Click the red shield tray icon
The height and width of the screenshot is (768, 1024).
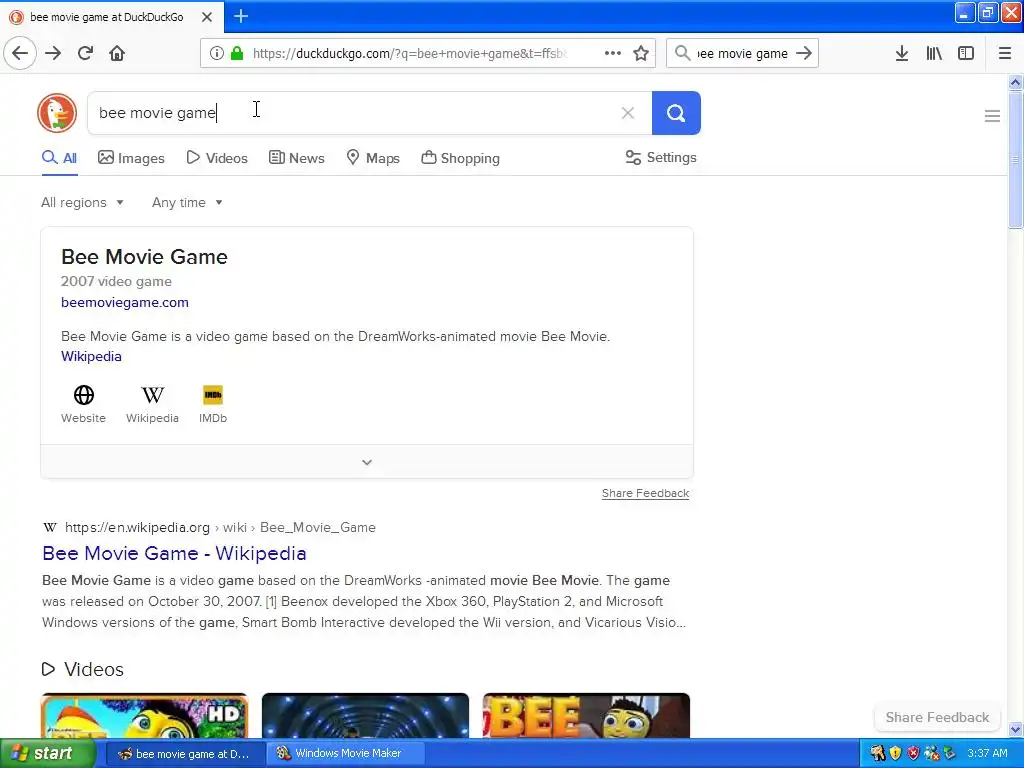[x=914, y=754]
